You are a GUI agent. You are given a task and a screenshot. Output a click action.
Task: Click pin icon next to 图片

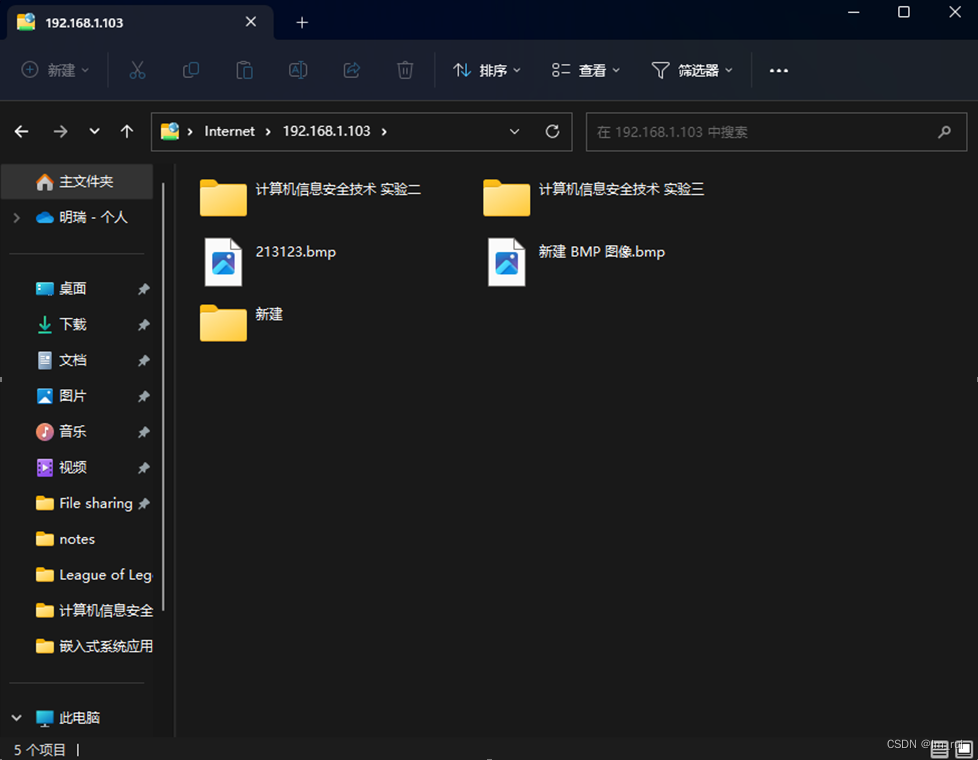[144, 396]
